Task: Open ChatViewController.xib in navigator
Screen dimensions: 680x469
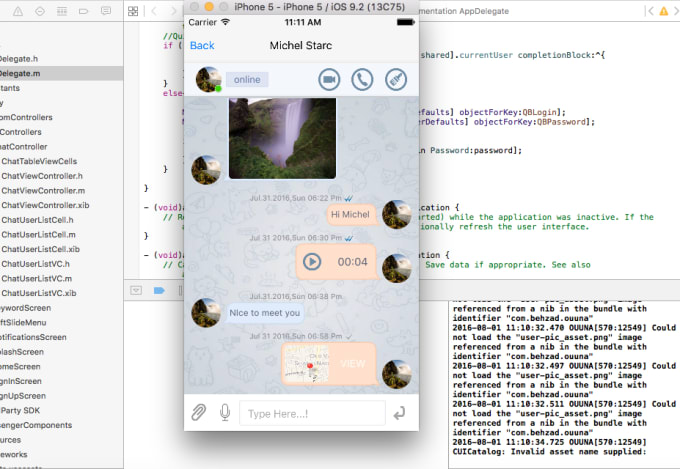Action: pos(46,205)
